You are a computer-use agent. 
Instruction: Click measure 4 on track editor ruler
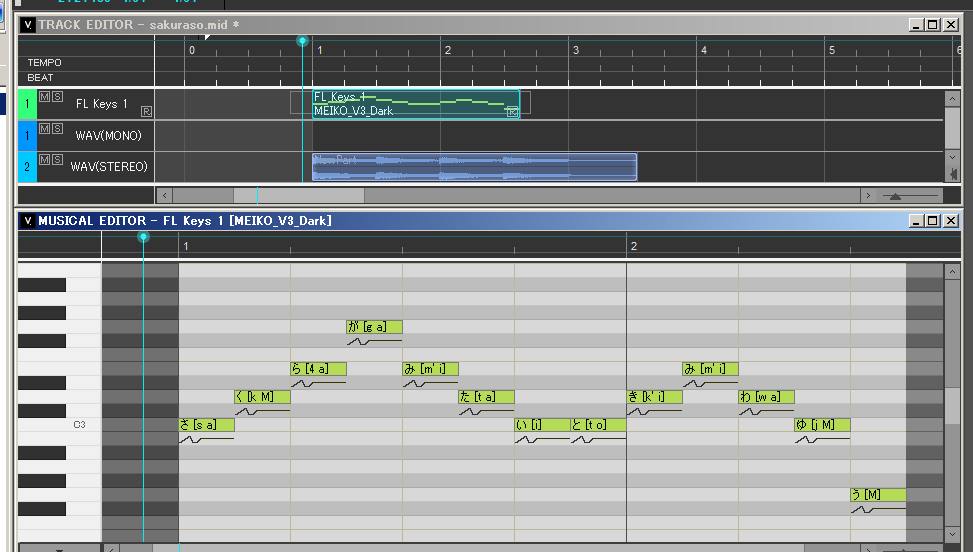pos(704,49)
